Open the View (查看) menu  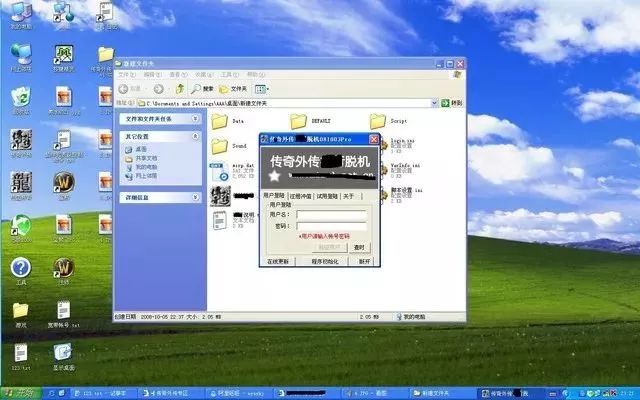point(178,75)
